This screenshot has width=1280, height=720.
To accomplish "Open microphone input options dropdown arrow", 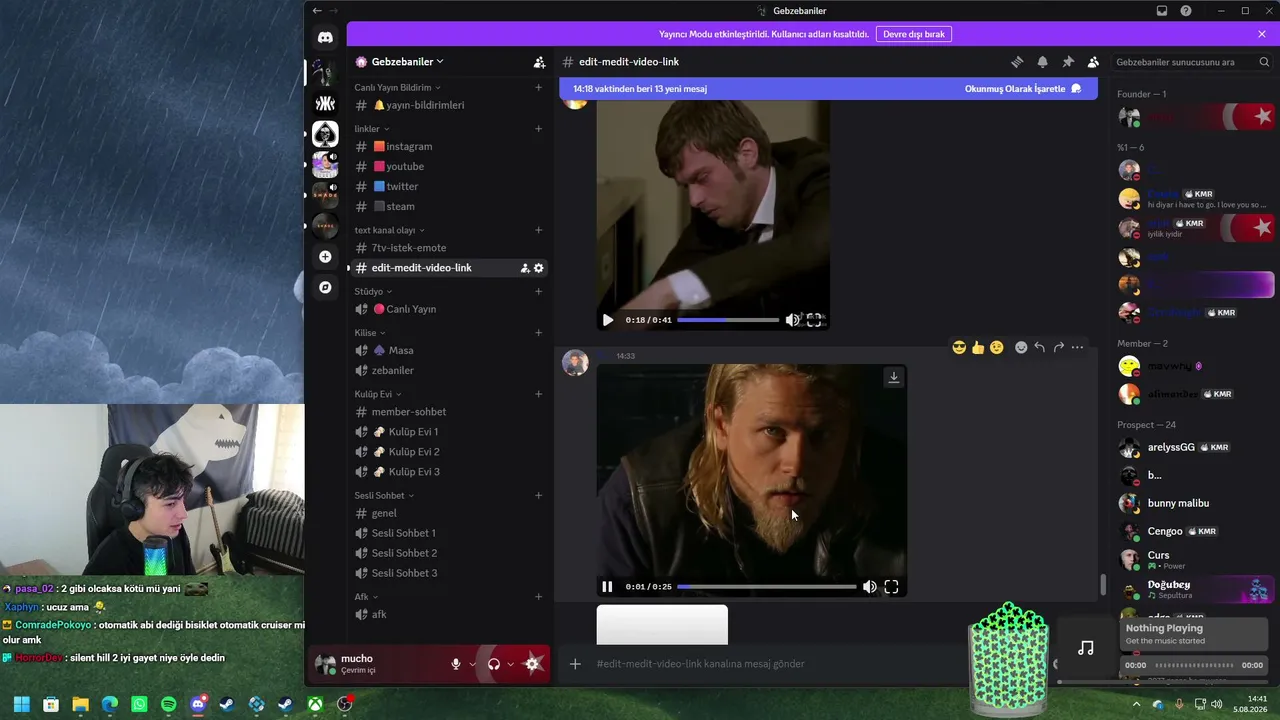I will coord(472,664).
